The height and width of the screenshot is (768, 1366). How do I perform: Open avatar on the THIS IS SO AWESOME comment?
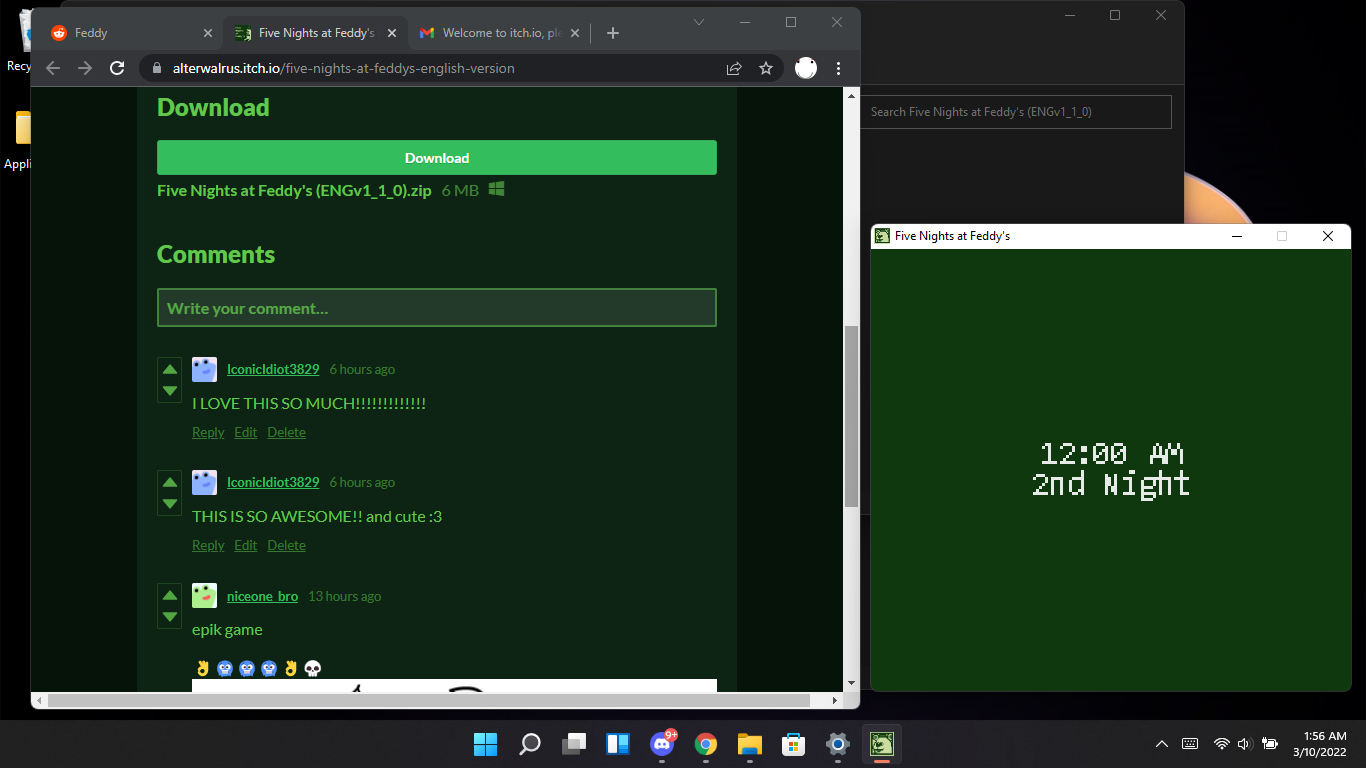204,483
